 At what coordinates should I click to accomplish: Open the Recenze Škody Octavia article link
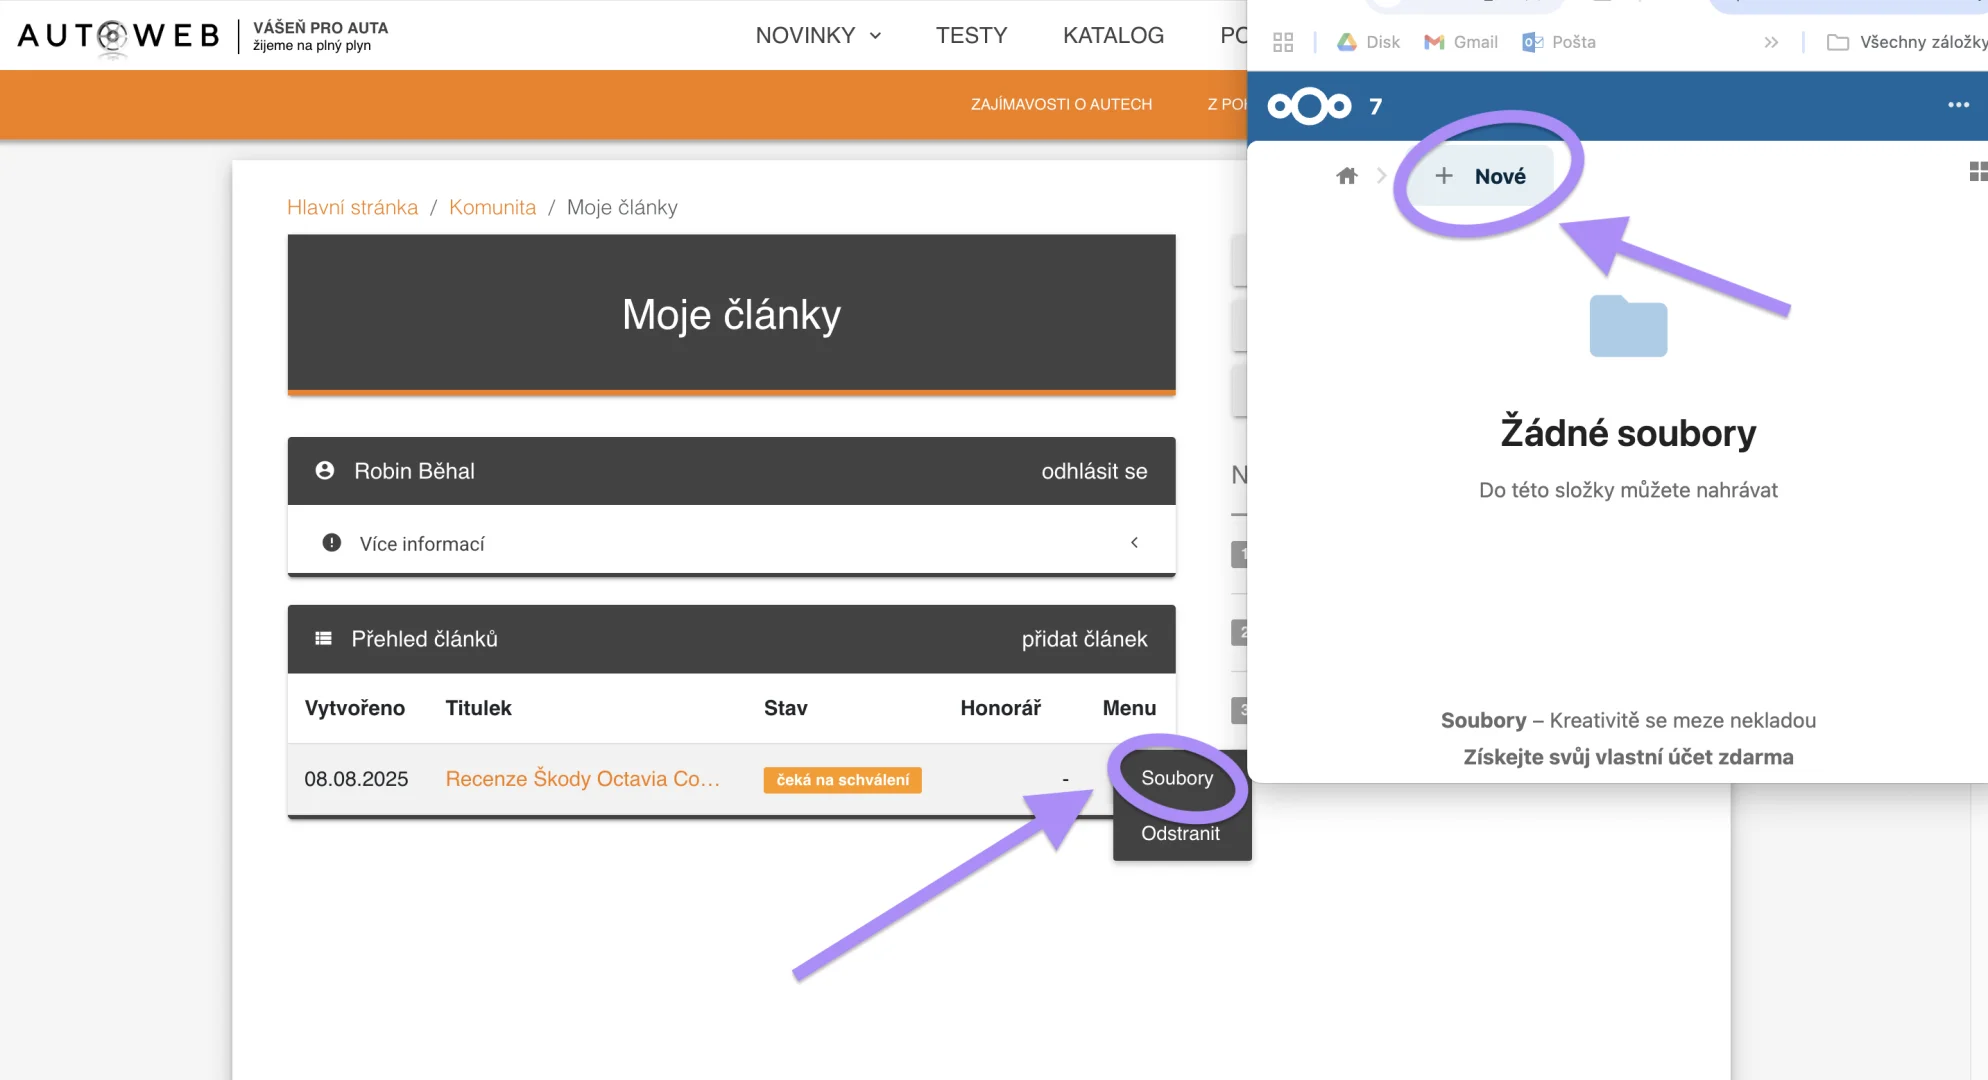point(582,779)
